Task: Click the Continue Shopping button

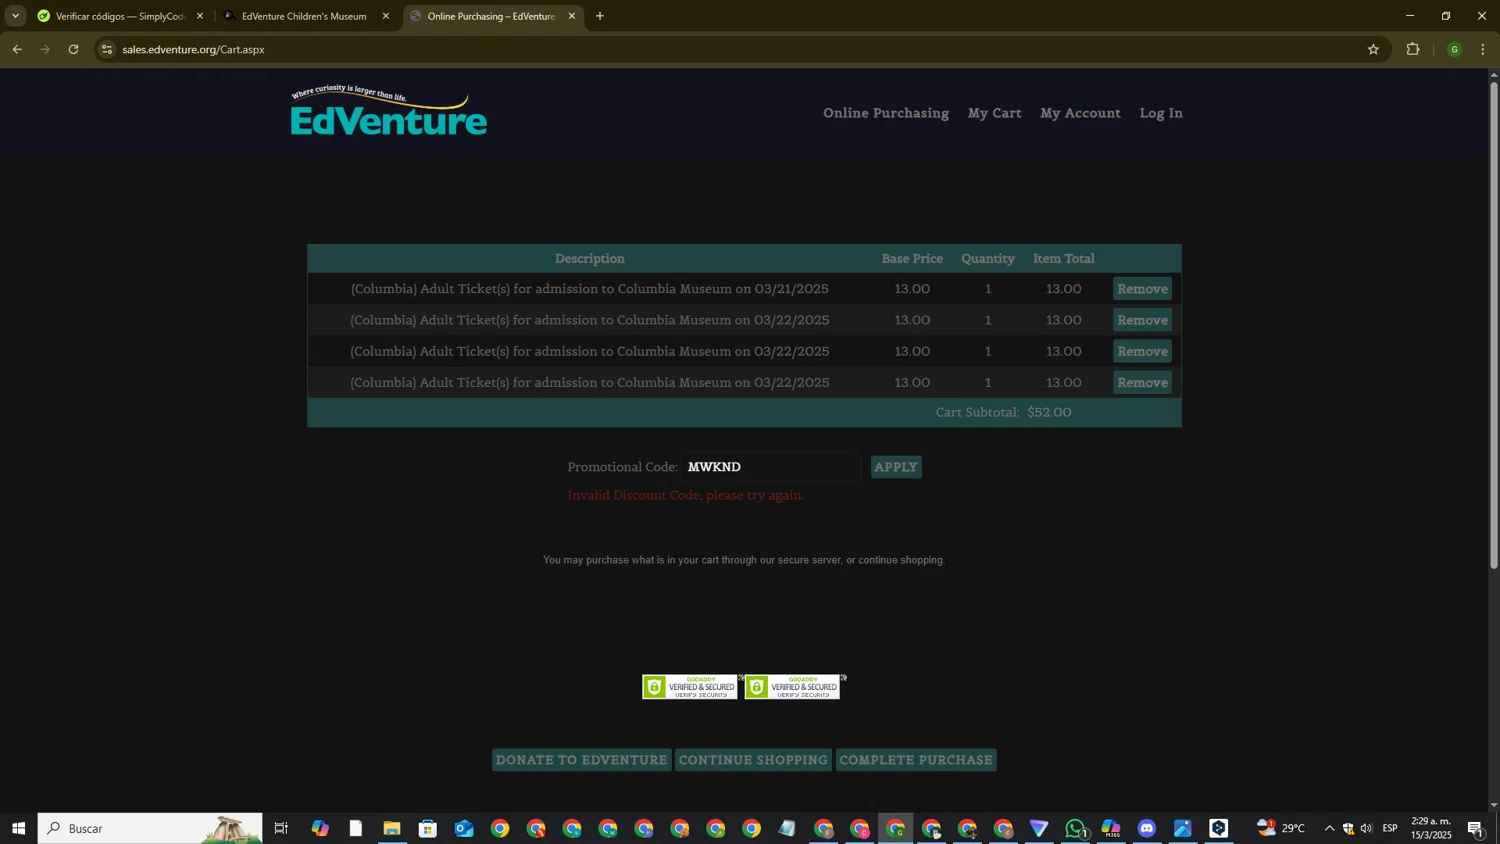Action: coord(753,760)
